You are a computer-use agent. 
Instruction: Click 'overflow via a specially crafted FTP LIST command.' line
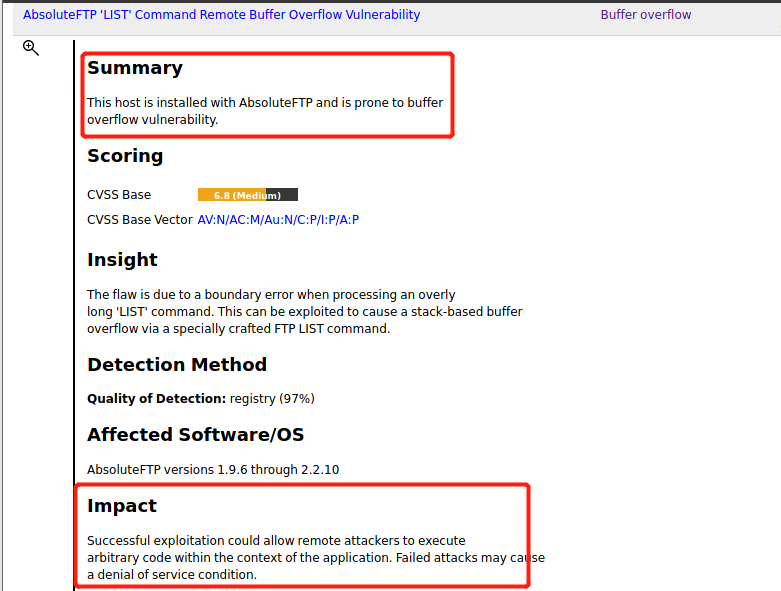tap(239, 329)
